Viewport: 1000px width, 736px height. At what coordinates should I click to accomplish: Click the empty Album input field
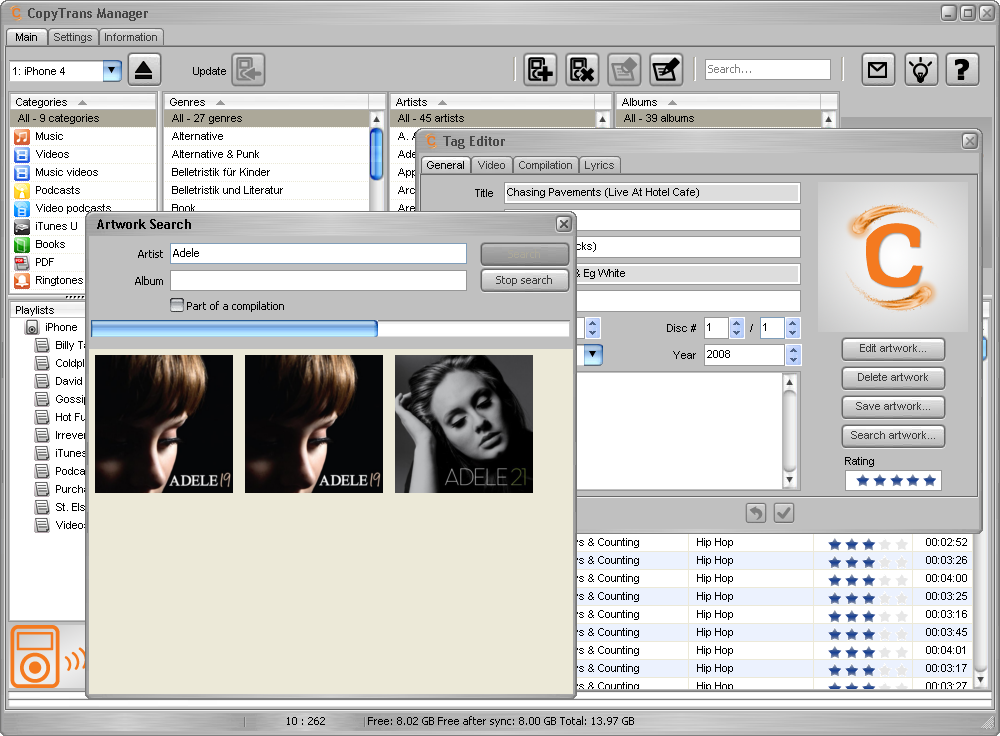pyautogui.click(x=318, y=281)
